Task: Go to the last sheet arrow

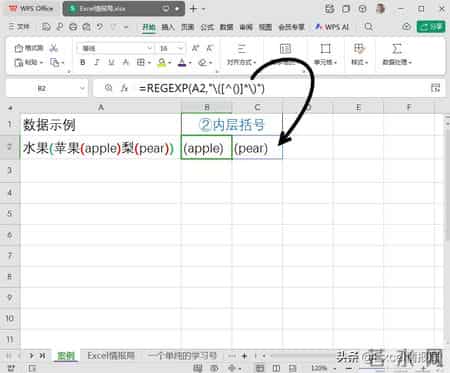Action: pyautogui.click(x=42, y=356)
